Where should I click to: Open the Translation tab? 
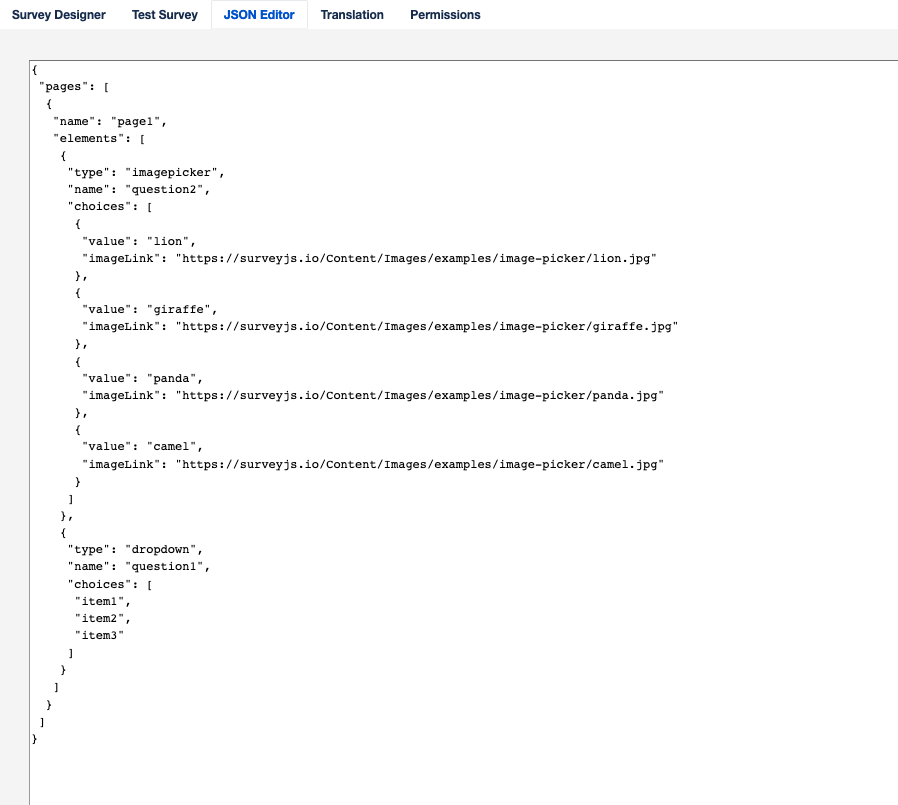(x=352, y=15)
